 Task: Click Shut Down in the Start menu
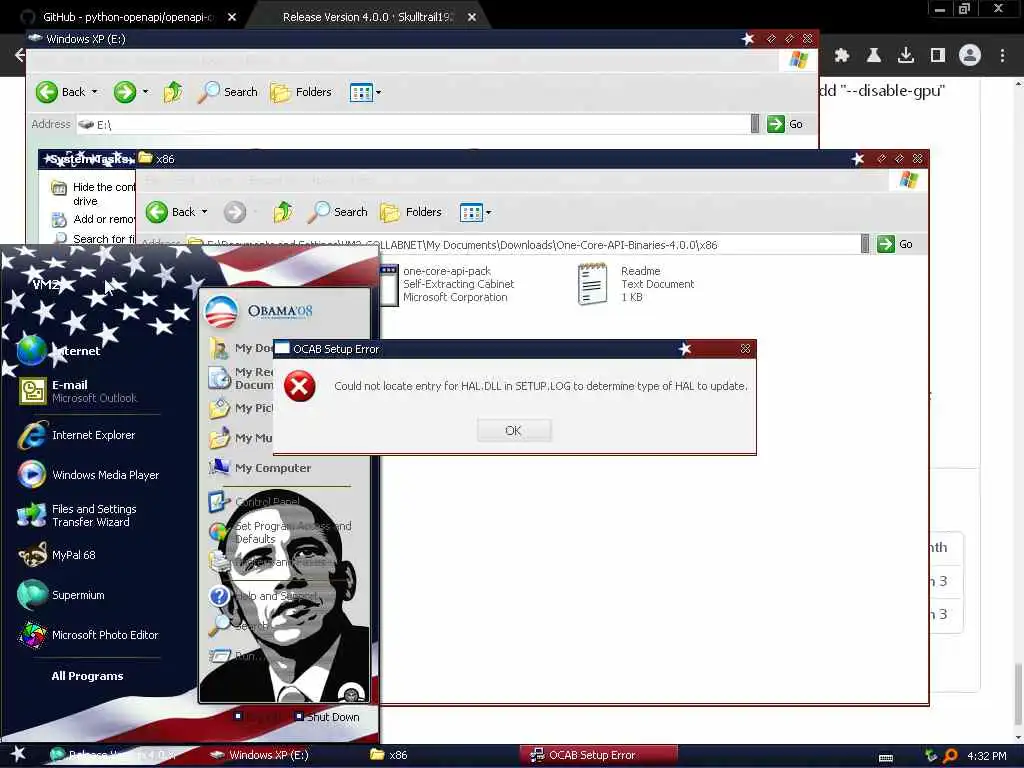[x=327, y=717]
